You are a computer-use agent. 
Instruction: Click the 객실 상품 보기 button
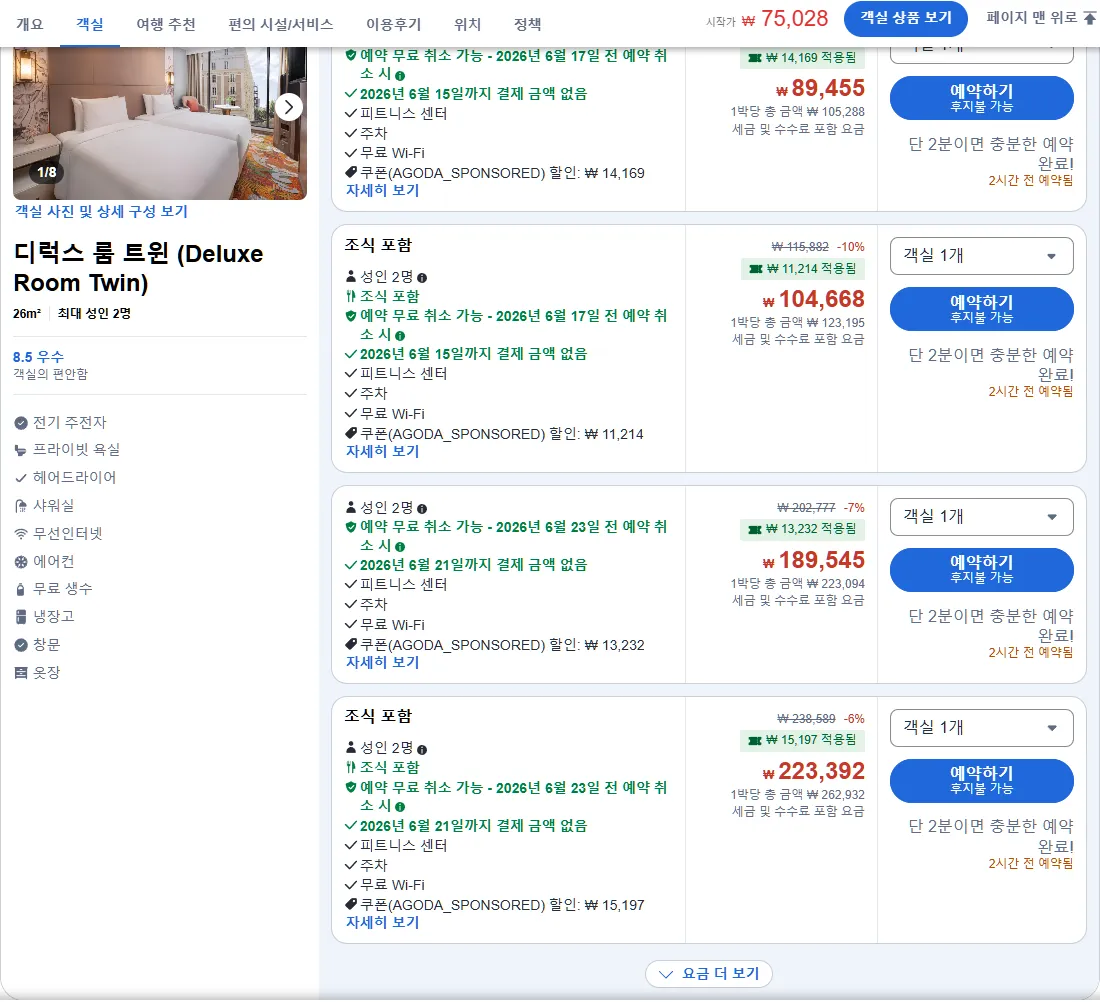906,18
